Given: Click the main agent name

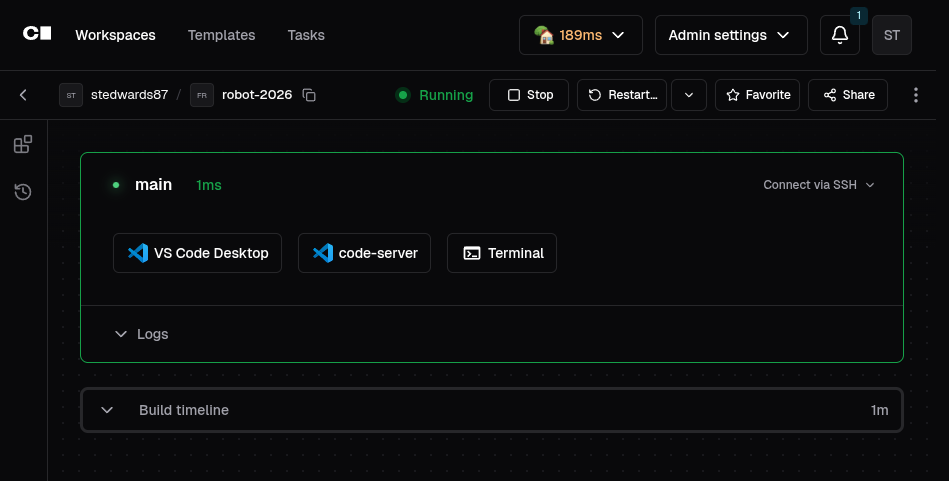Looking at the screenshot, I should coord(153,185).
